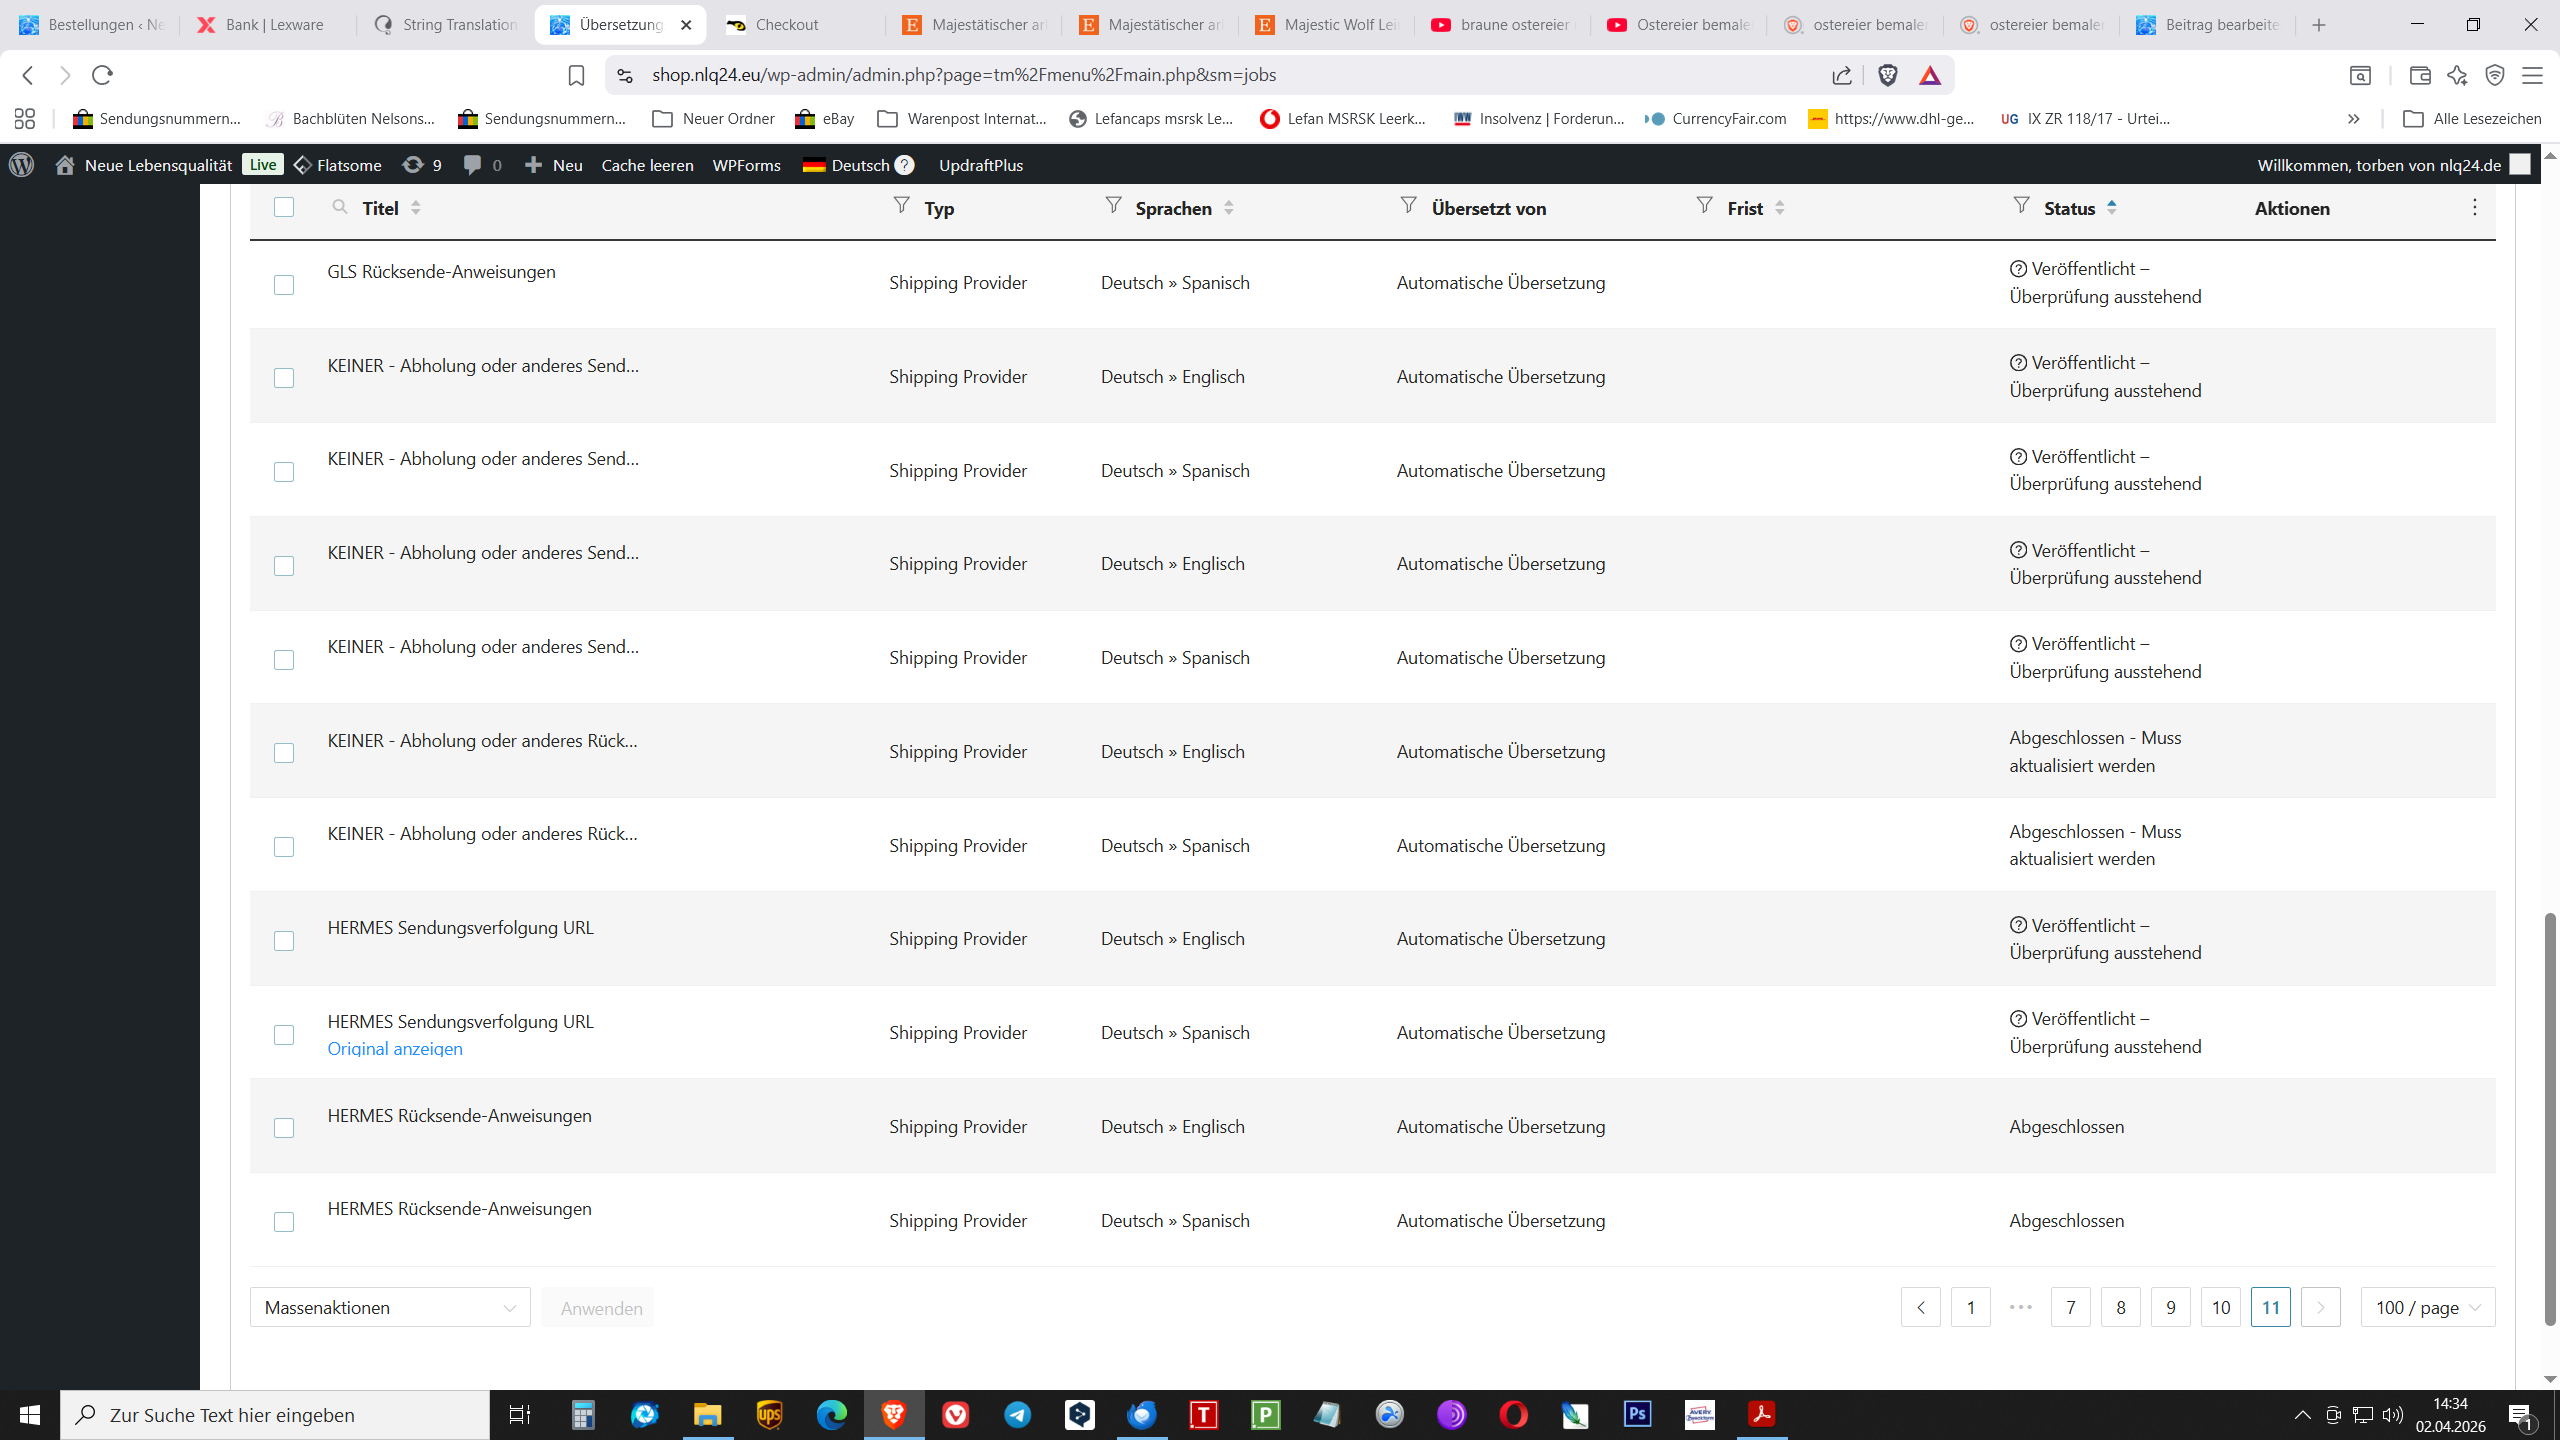
Task: Click the Typ column filter icon
Action: click(901, 206)
